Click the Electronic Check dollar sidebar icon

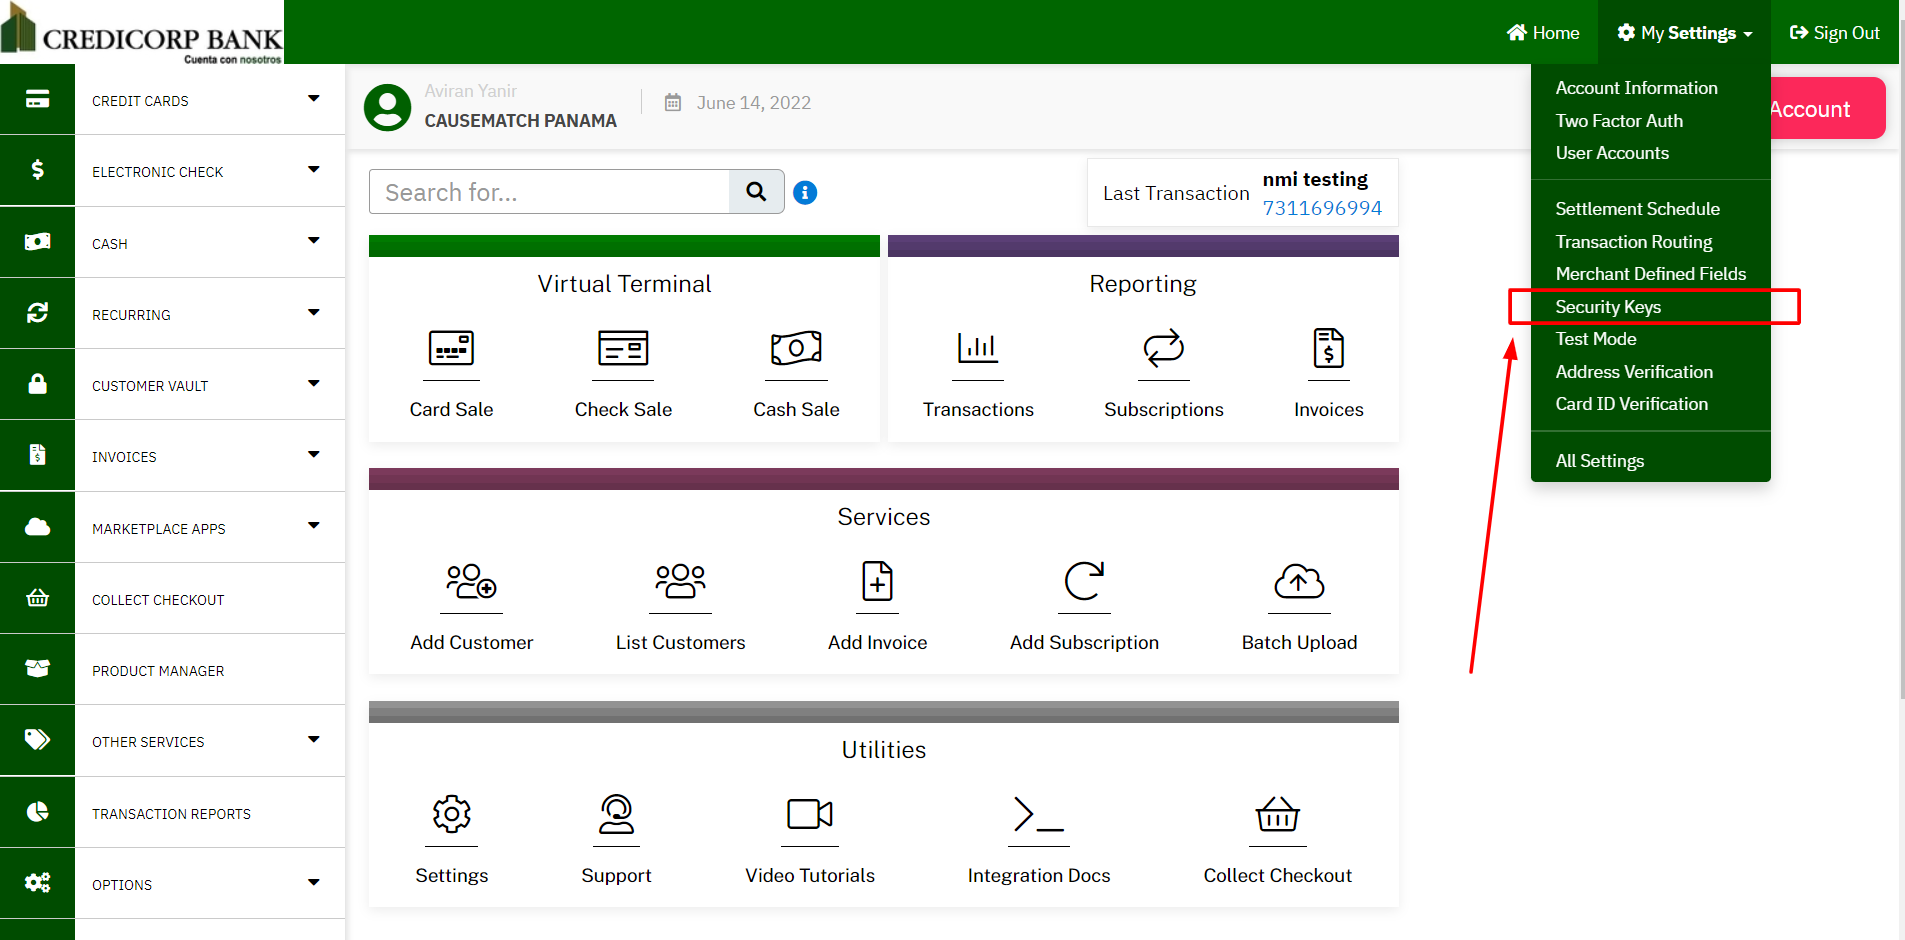point(37,170)
